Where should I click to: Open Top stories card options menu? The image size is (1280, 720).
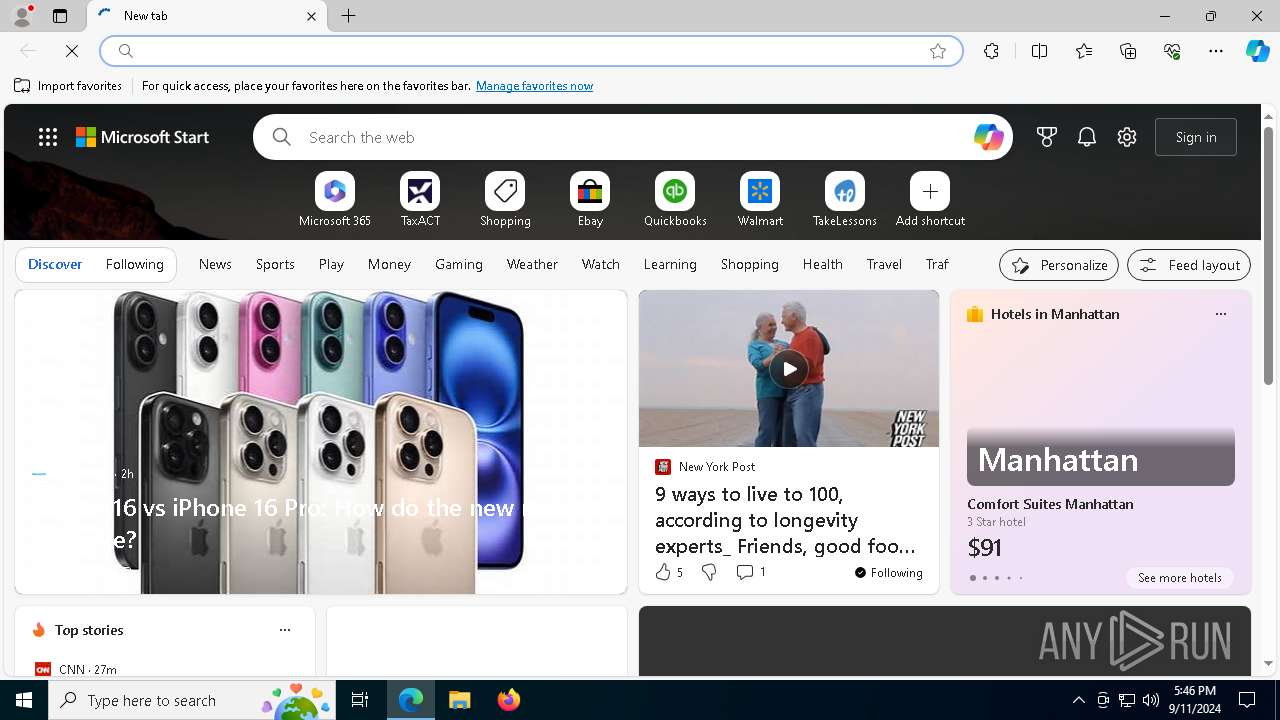285,630
